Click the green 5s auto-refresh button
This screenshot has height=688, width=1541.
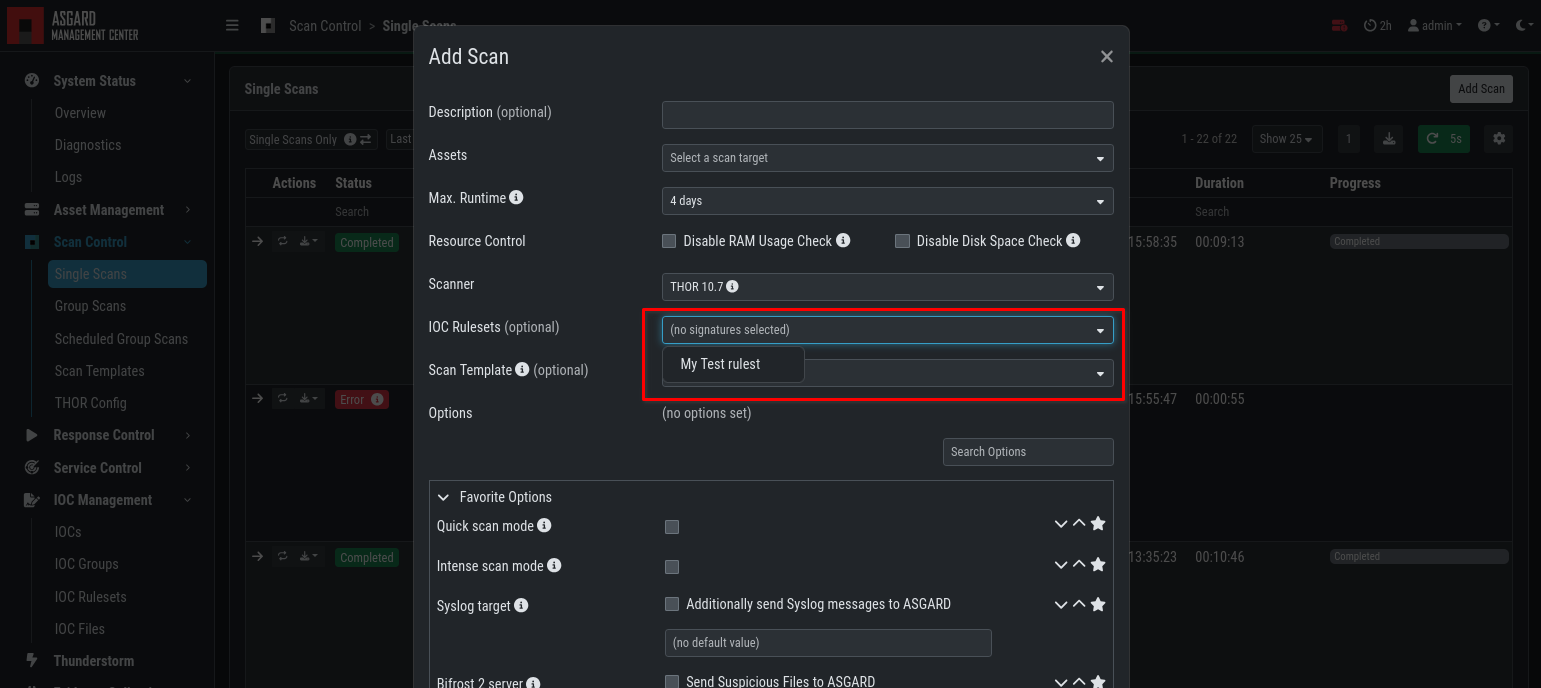[x=1444, y=139]
